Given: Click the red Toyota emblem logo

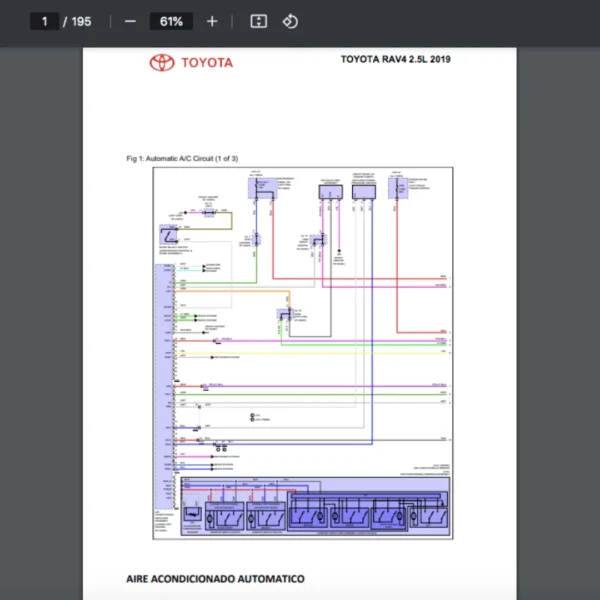Looking at the screenshot, I should coord(162,63).
